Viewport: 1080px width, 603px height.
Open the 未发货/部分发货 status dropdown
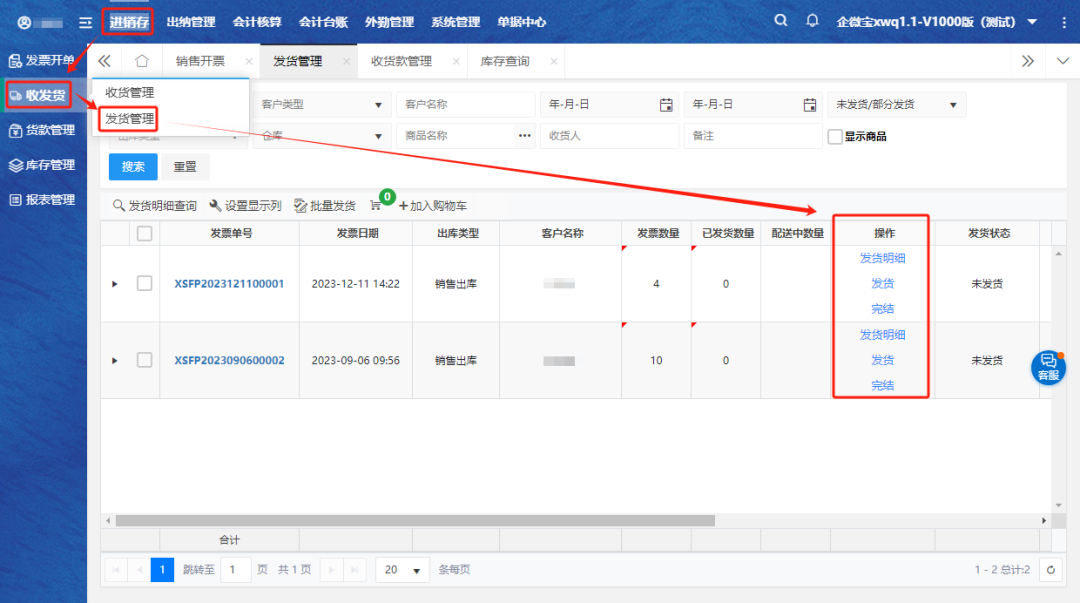pyautogui.click(x=897, y=105)
